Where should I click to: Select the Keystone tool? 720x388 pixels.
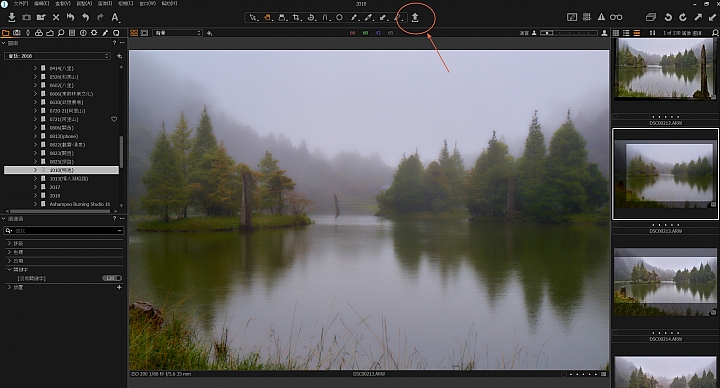[x=325, y=17]
